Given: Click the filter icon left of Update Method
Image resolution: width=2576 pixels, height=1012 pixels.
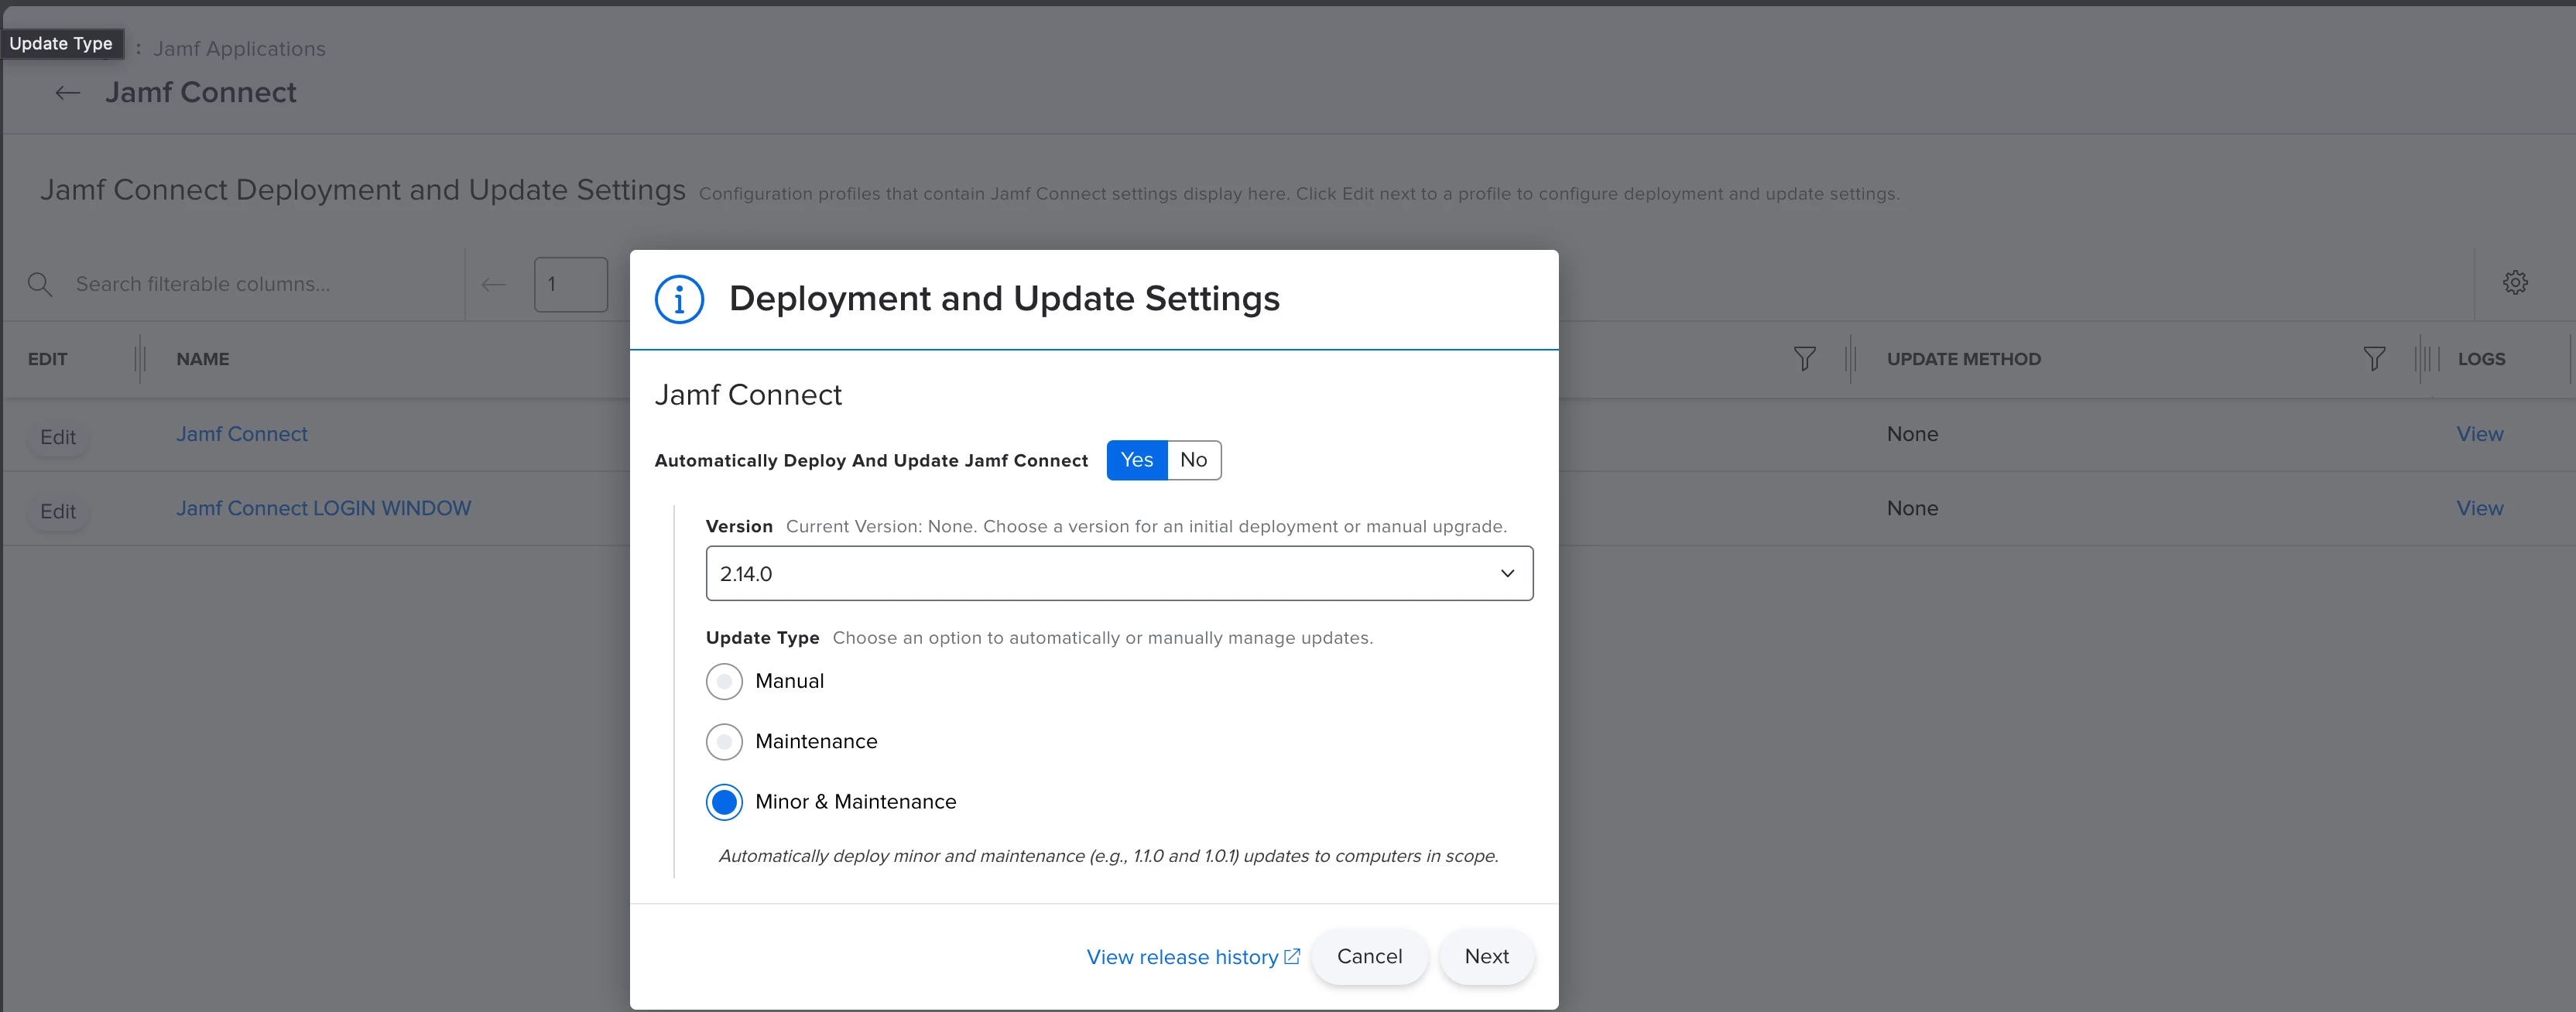Looking at the screenshot, I should [1804, 359].
